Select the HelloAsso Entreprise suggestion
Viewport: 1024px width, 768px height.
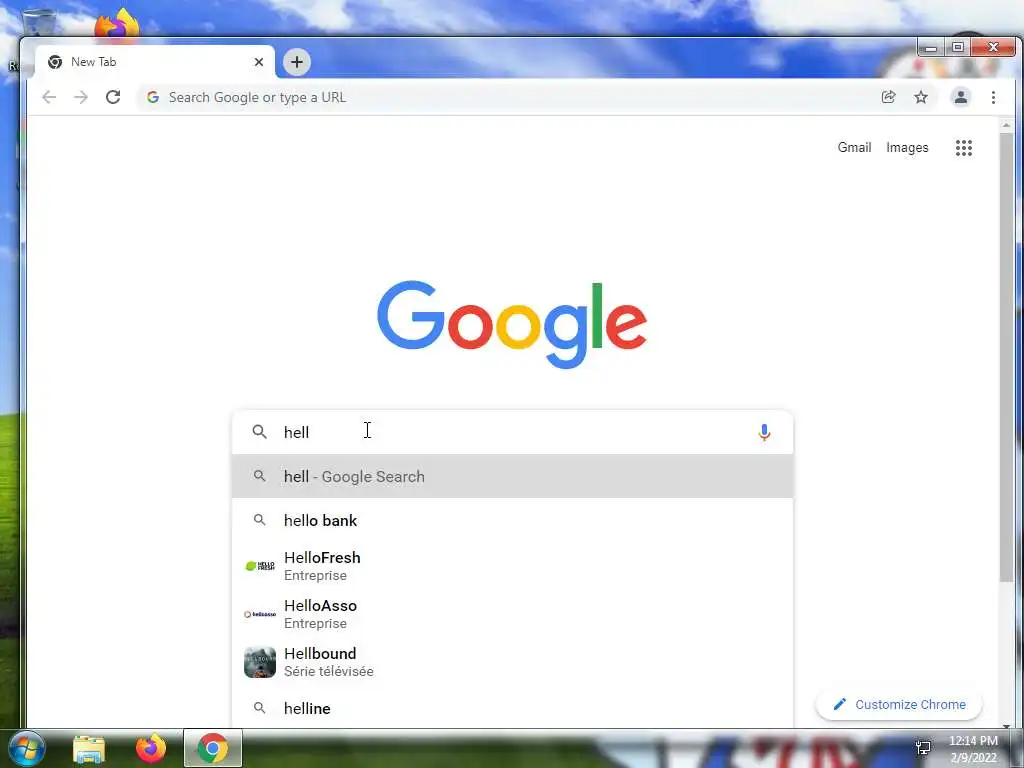pyautogui.click(x=513, y=614)
